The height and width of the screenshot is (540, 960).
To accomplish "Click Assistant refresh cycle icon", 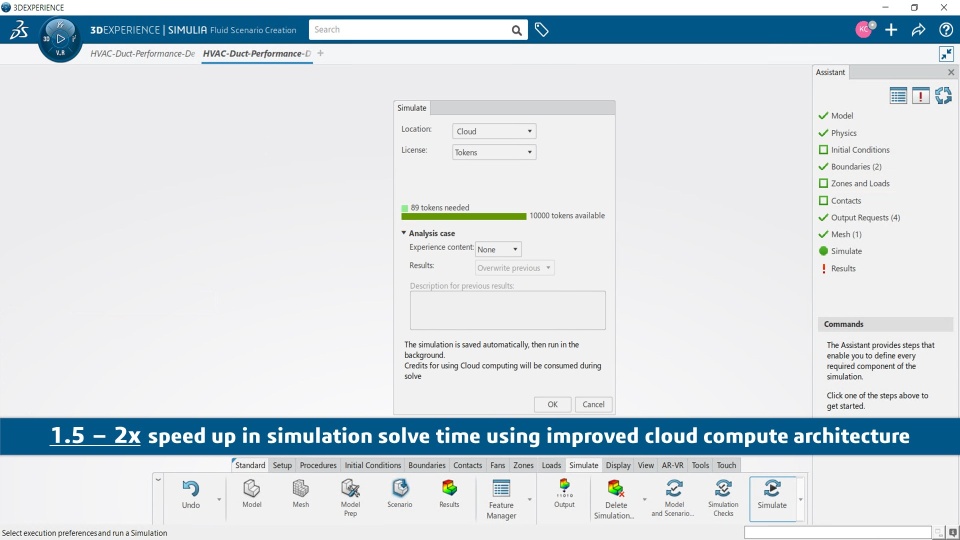I will (x=943, y=96).
